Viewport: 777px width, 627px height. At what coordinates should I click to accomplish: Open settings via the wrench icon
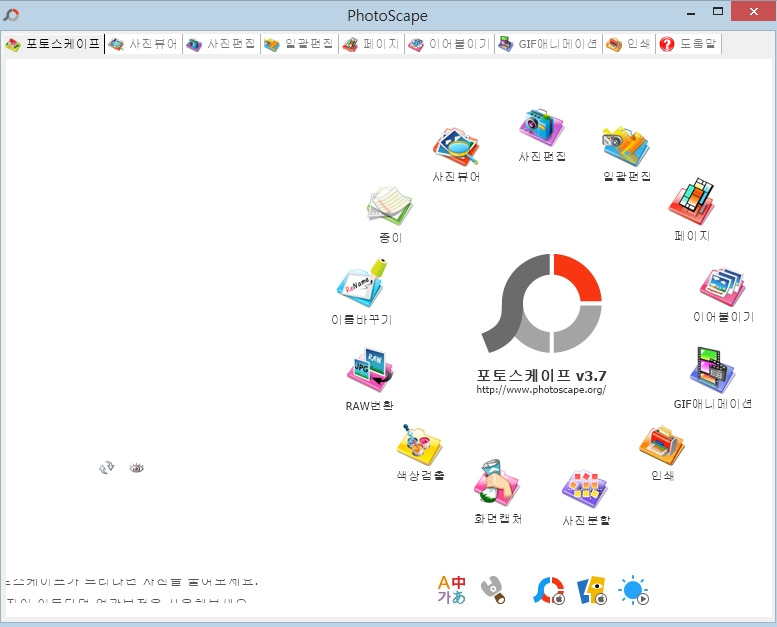(493, 590)
